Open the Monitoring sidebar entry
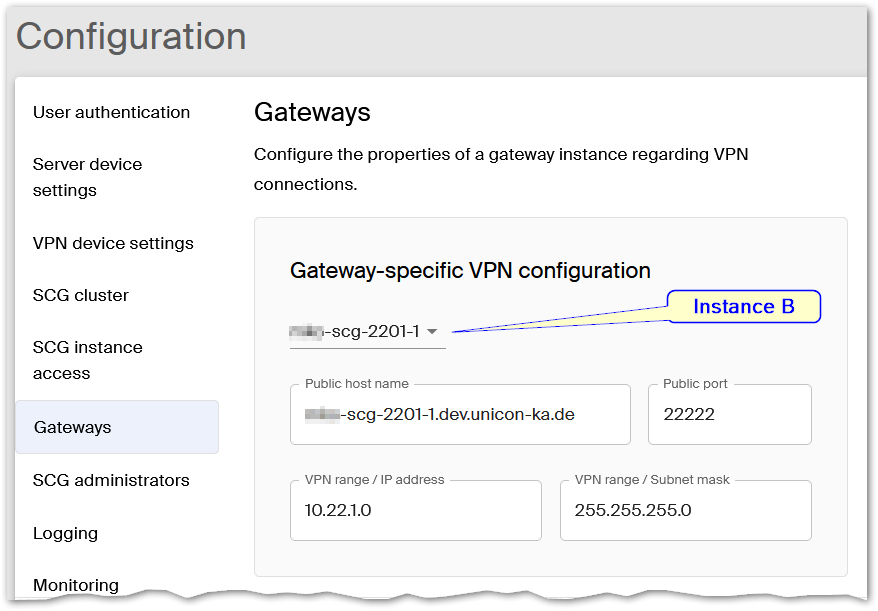 tap(76, 585)
